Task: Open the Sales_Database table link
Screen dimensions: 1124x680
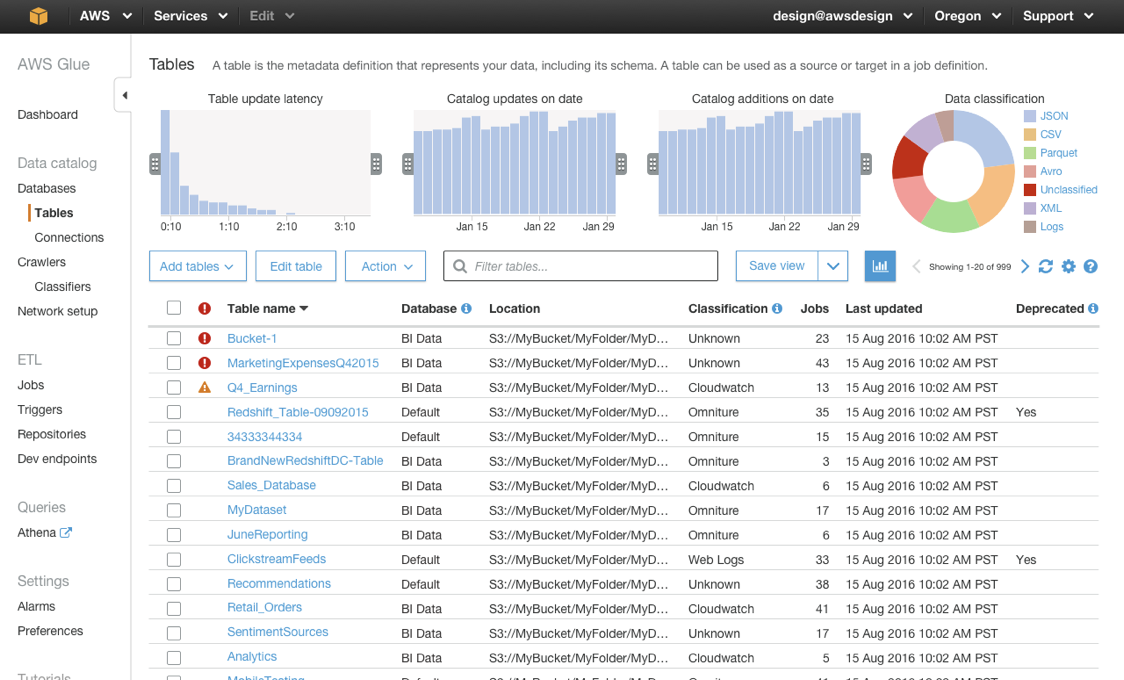Action: 272,485
